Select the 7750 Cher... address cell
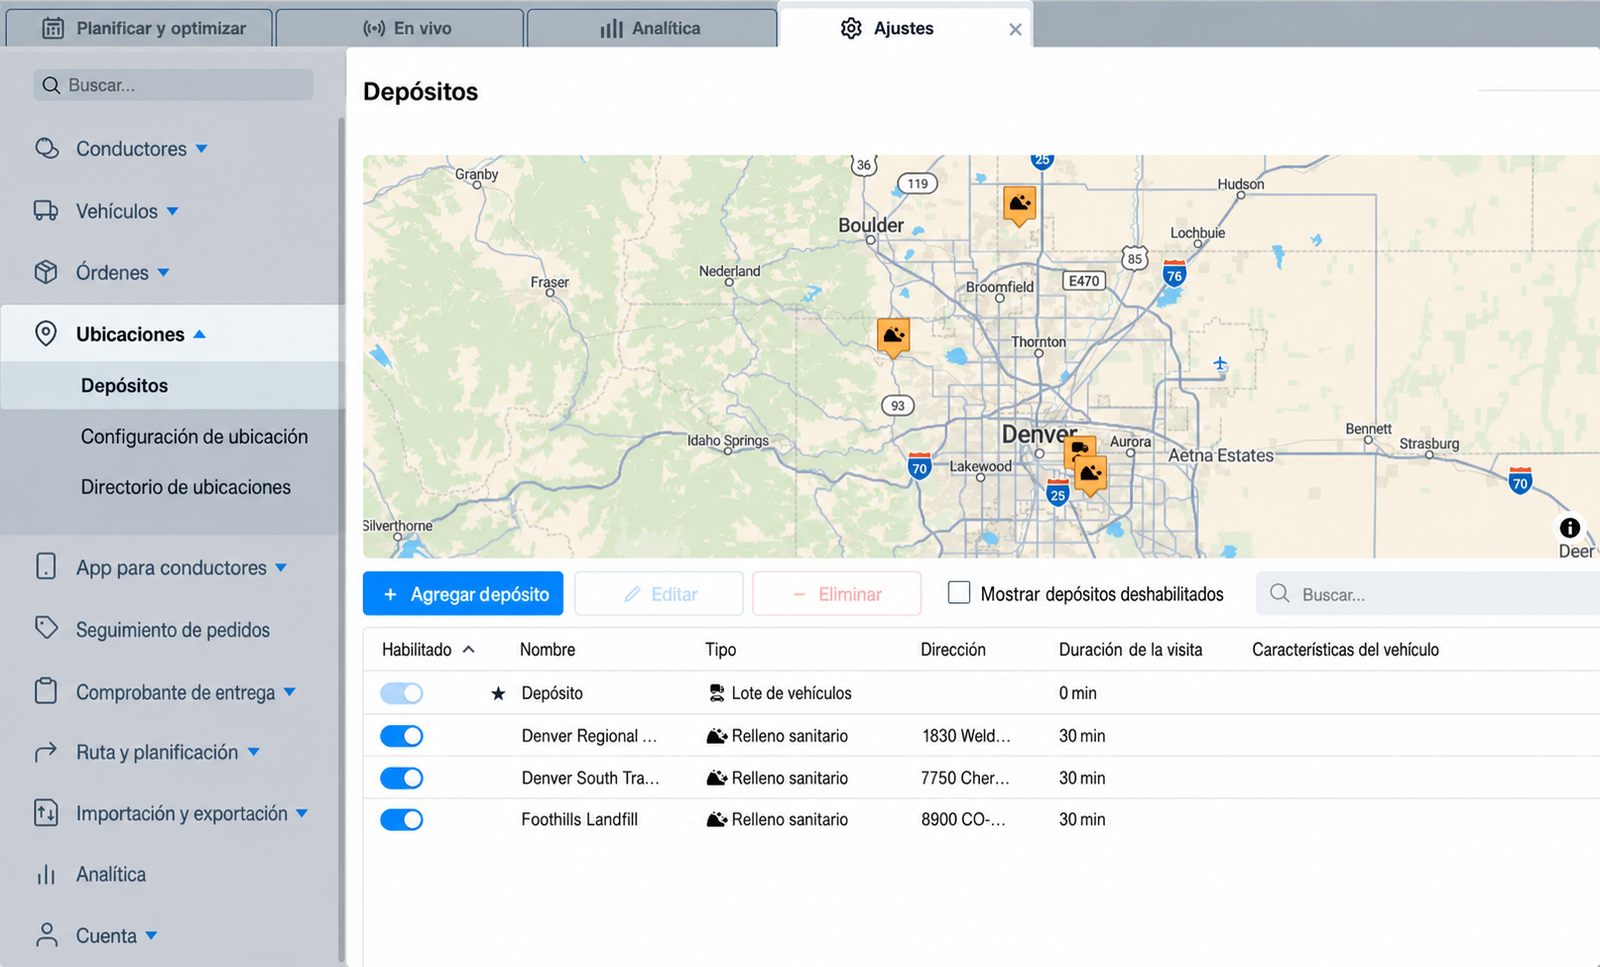Screen dimensions: 1600x967 pos(965,778)
